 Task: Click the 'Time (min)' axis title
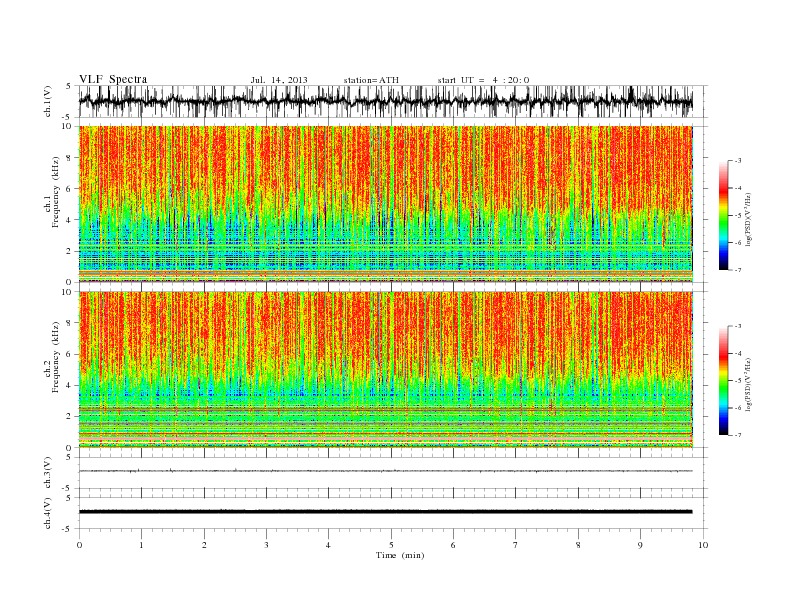(400, 555)
